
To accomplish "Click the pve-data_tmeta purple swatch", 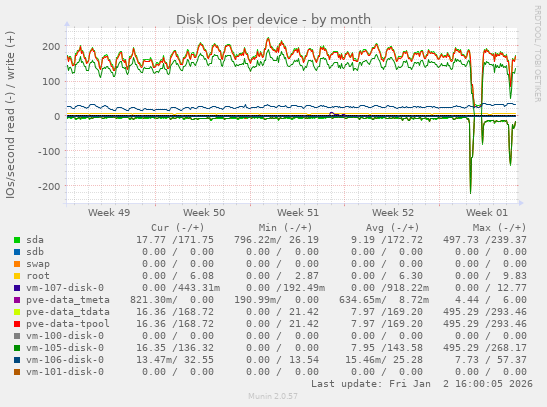I will pos(17,300).
